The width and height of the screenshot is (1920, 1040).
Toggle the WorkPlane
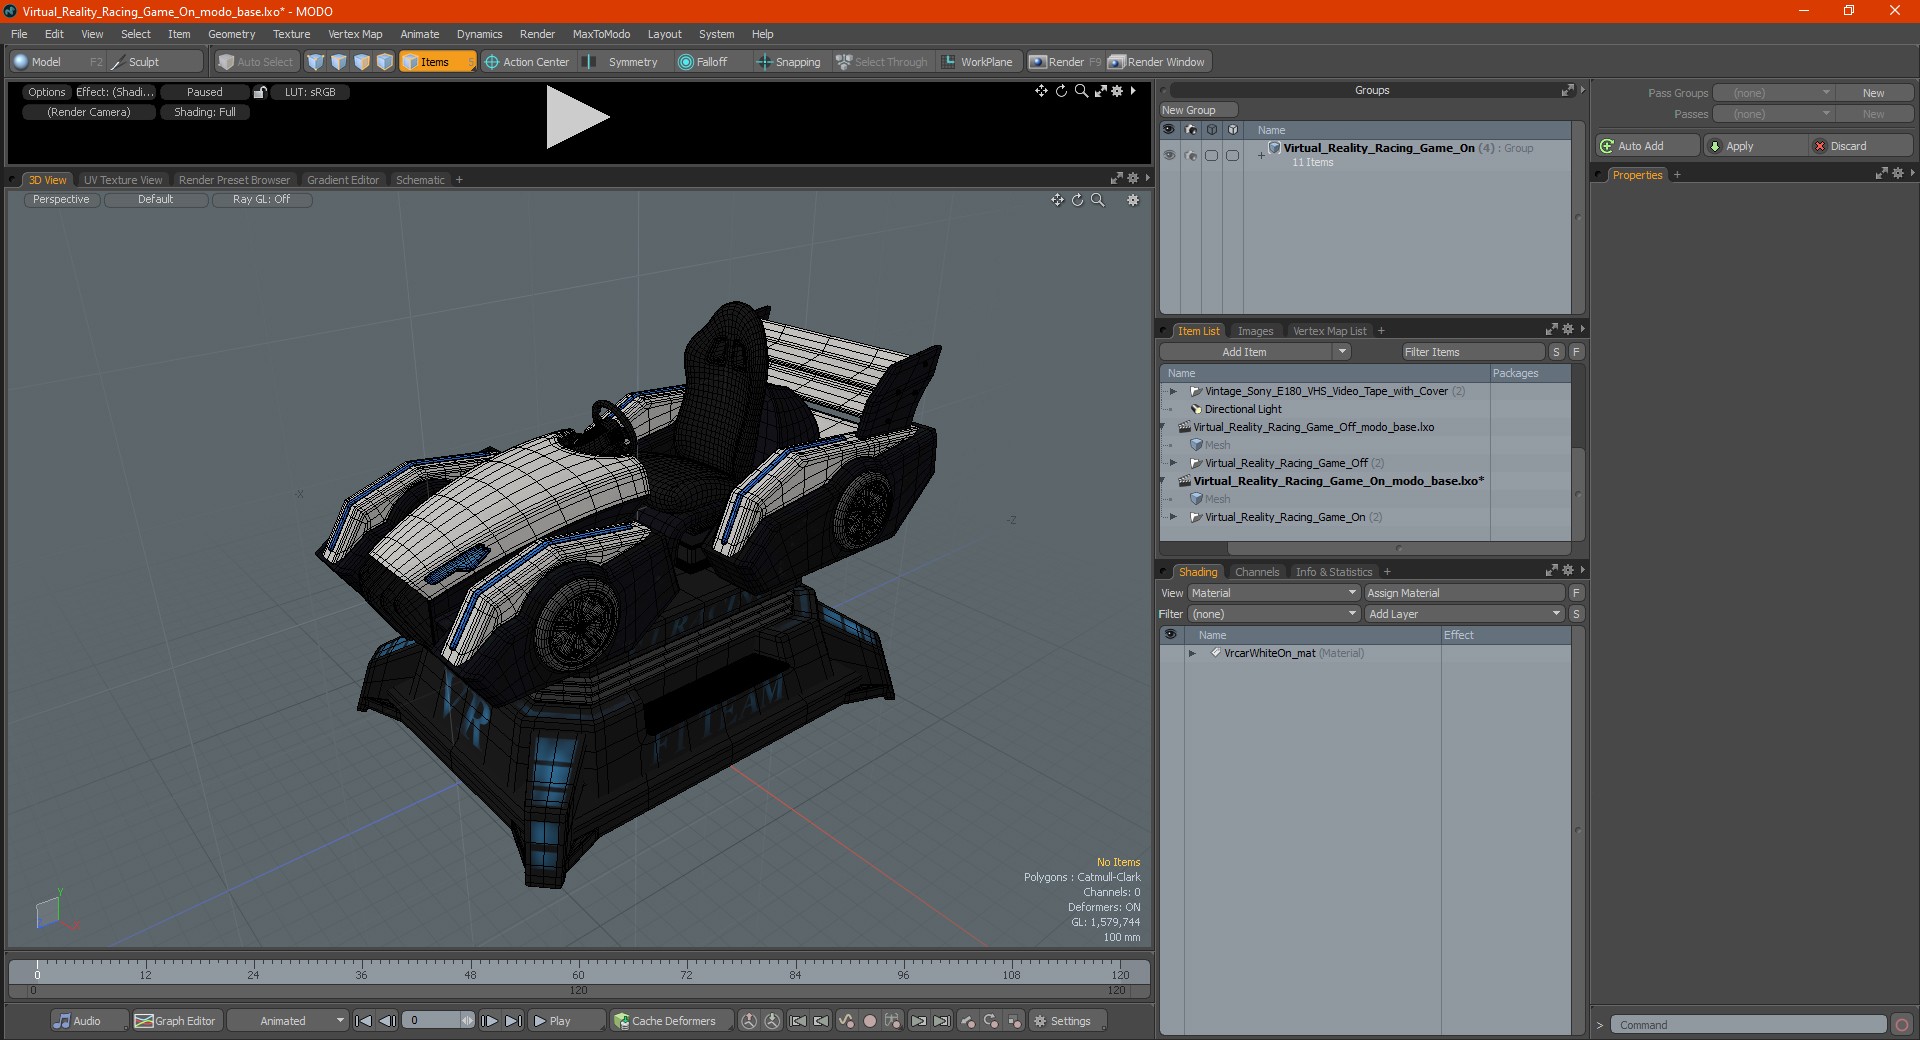(977, 62)
